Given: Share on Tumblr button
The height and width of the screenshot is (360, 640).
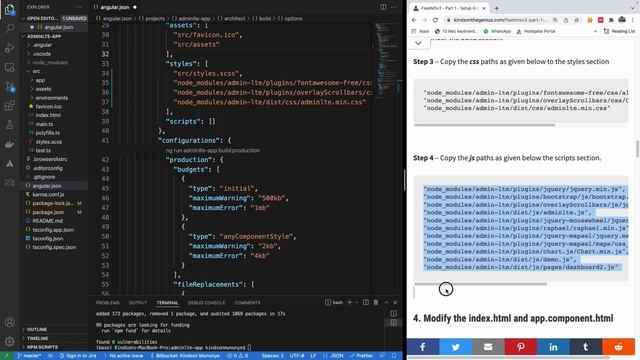Looking at the screenshot, I should click(x=586, y=347).
